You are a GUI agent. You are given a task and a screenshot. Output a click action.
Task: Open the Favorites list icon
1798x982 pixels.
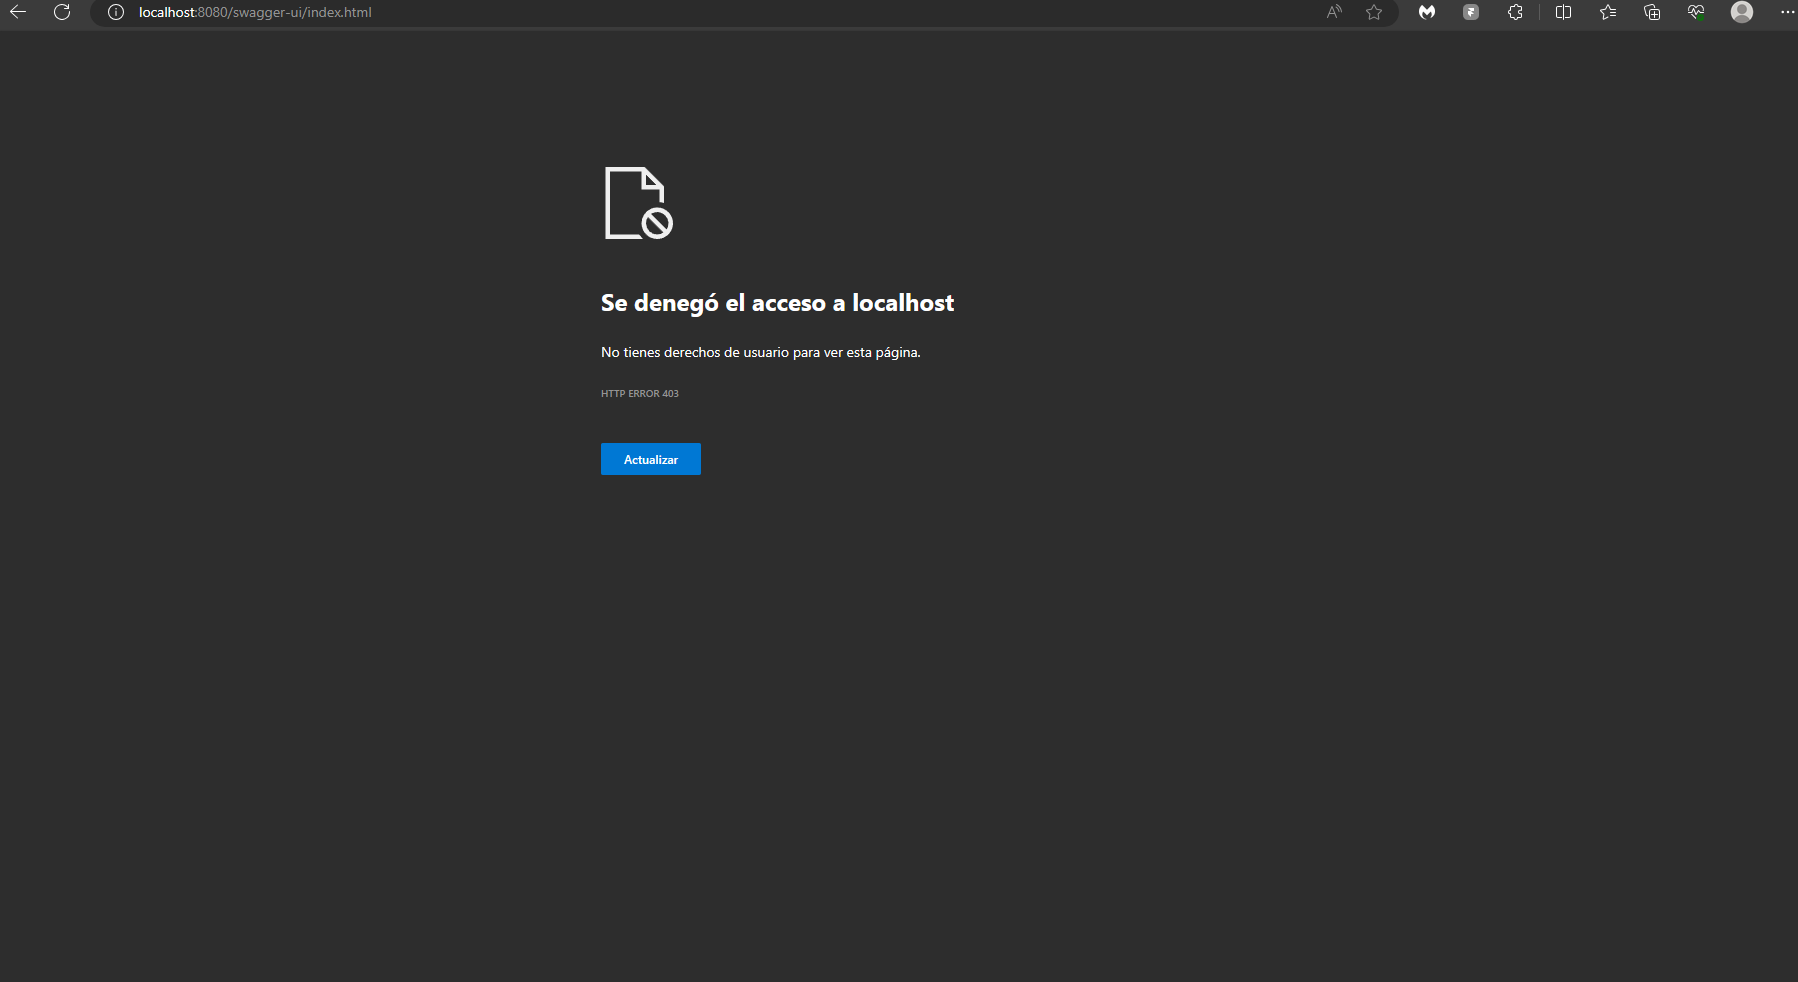pyautogui.click(x=1608, y=12)
